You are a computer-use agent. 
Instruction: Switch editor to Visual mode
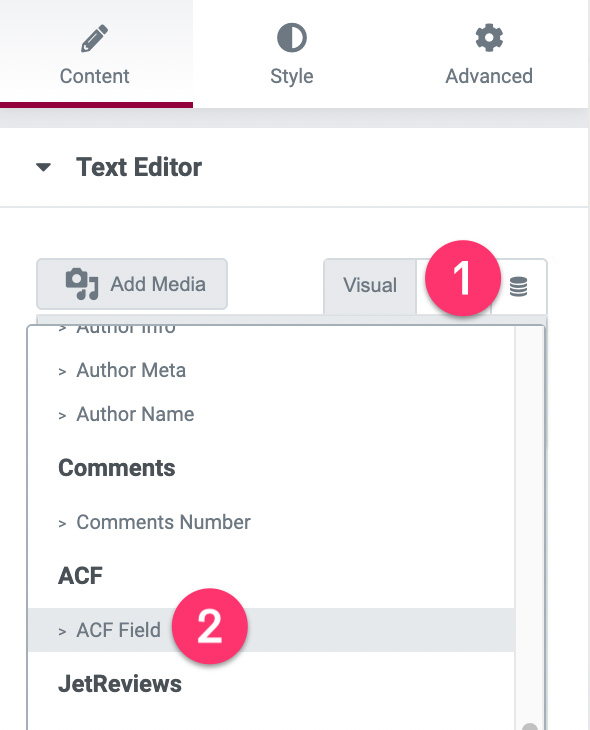click(370, 285)
